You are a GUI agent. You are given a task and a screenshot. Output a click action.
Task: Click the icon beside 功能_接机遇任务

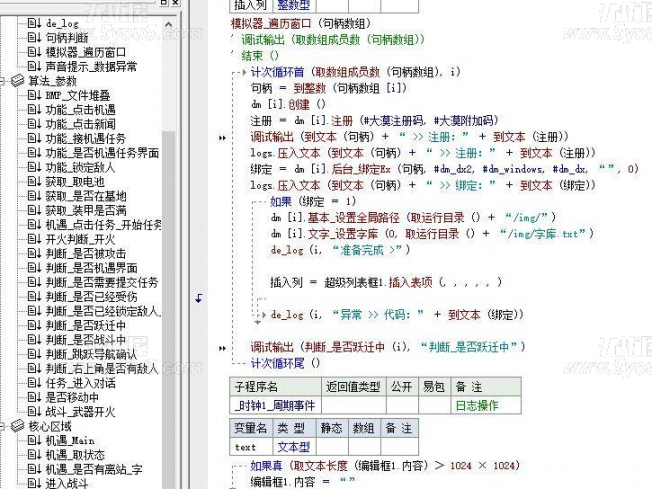pyautogui.click(x=35, y=138)
